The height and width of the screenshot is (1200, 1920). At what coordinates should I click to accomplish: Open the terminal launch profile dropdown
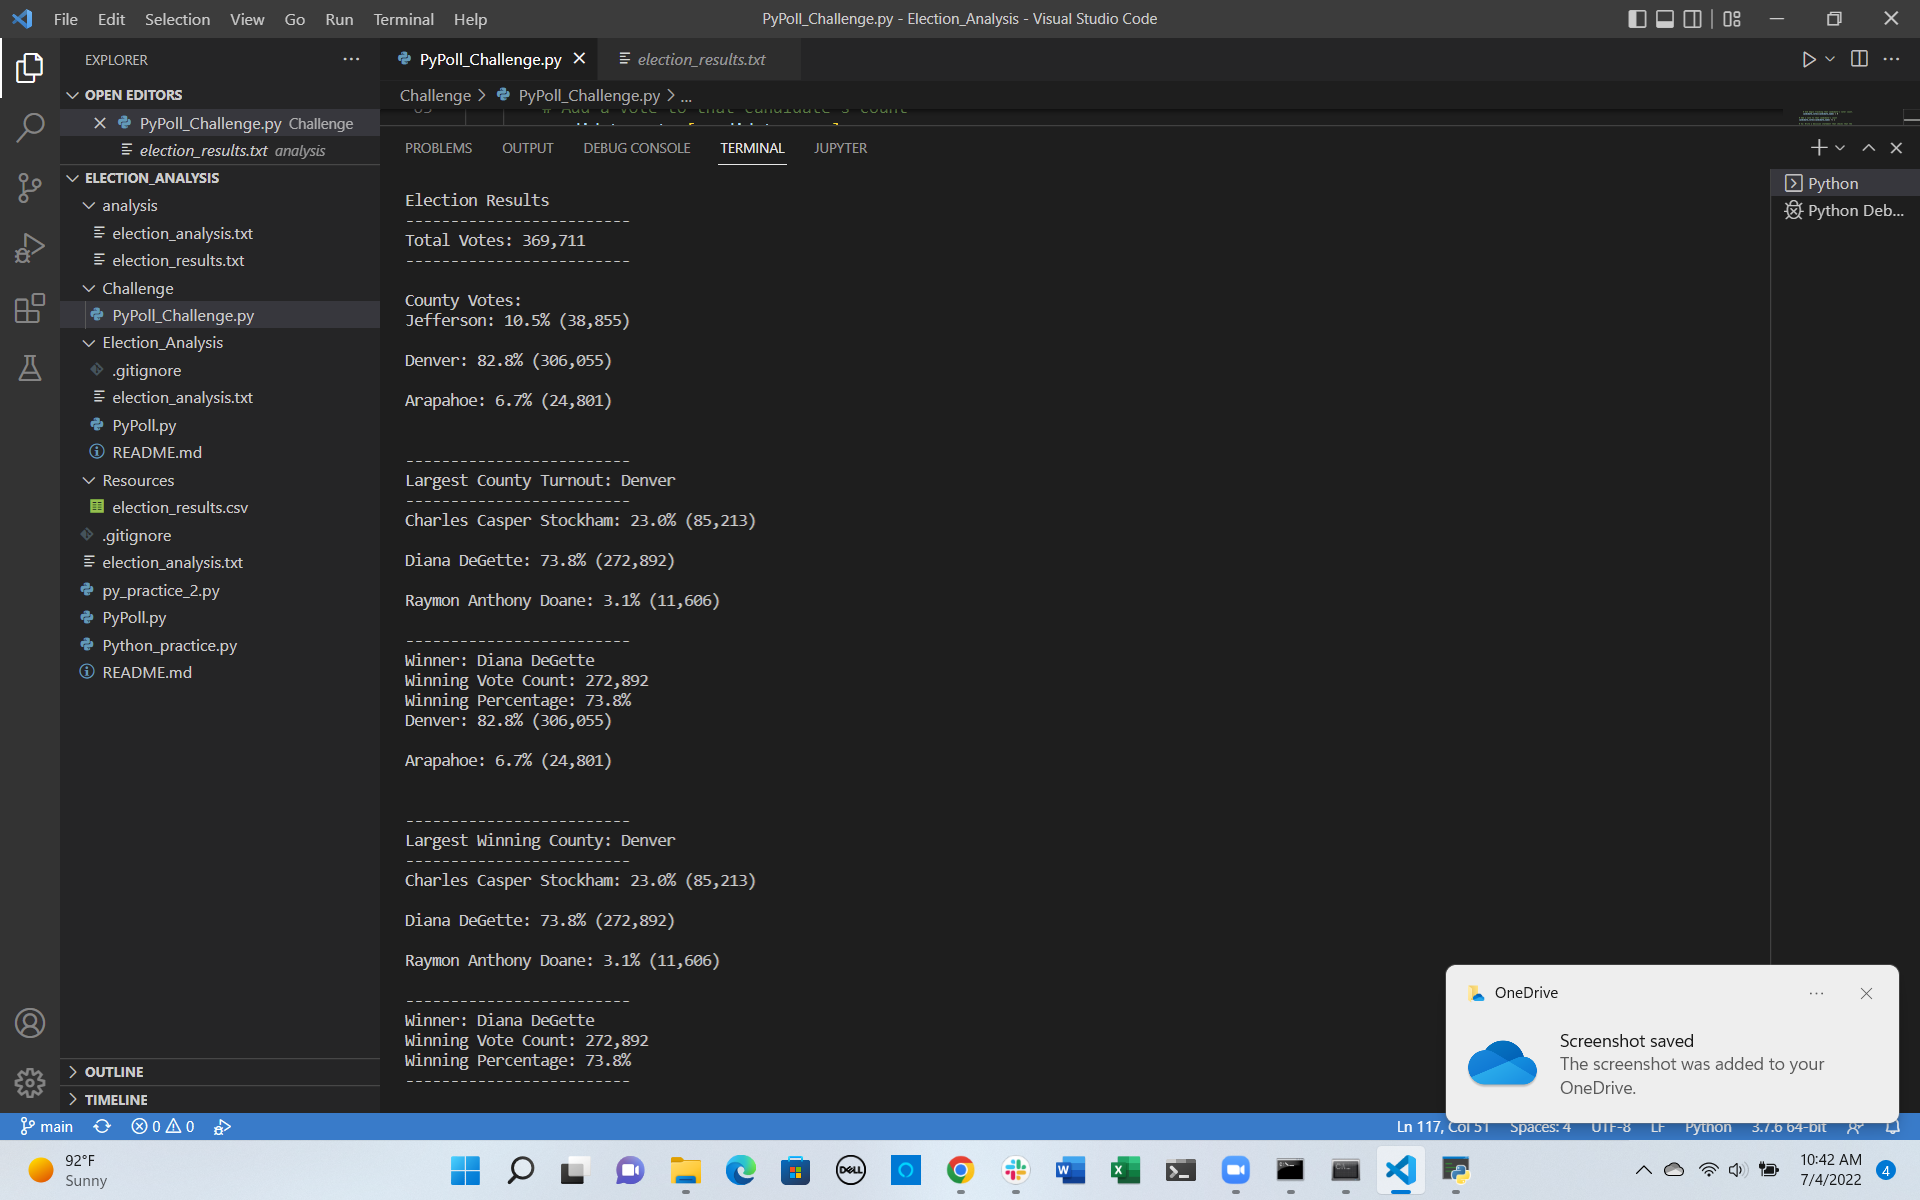pyautogui.click(x=1840, y=147)
